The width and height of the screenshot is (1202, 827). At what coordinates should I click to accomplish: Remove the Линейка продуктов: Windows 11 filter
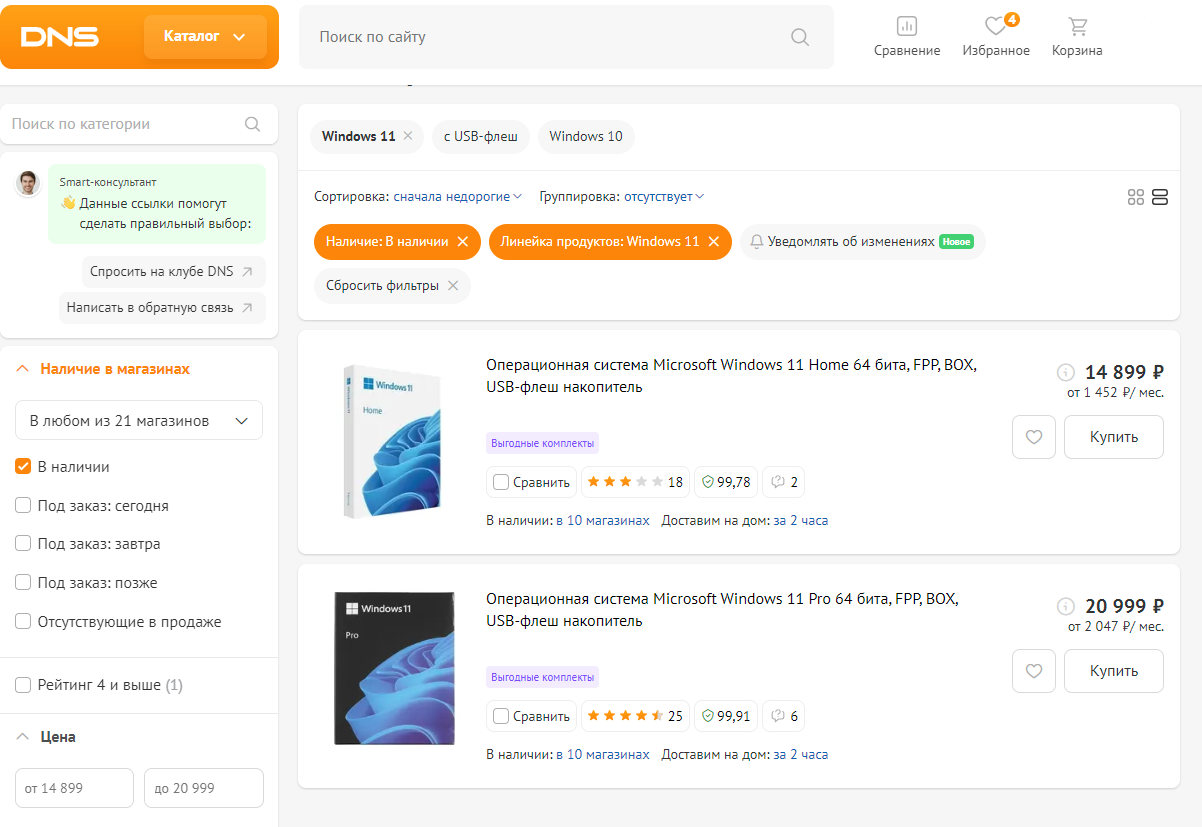tap(713, 242)
